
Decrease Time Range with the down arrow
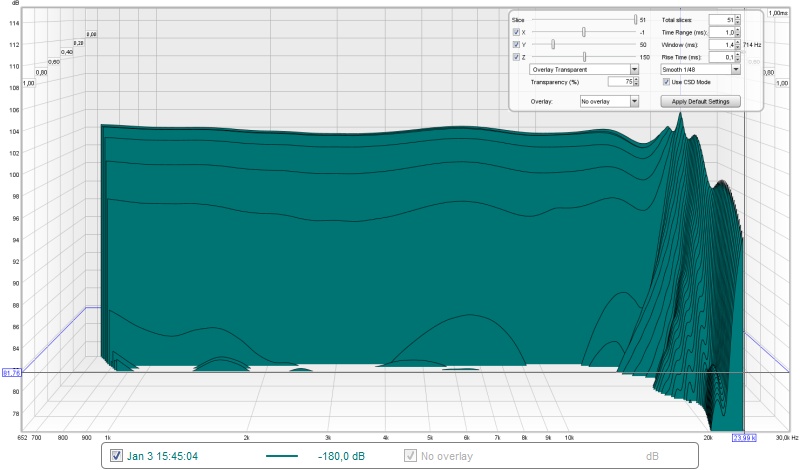pos(738,35)
